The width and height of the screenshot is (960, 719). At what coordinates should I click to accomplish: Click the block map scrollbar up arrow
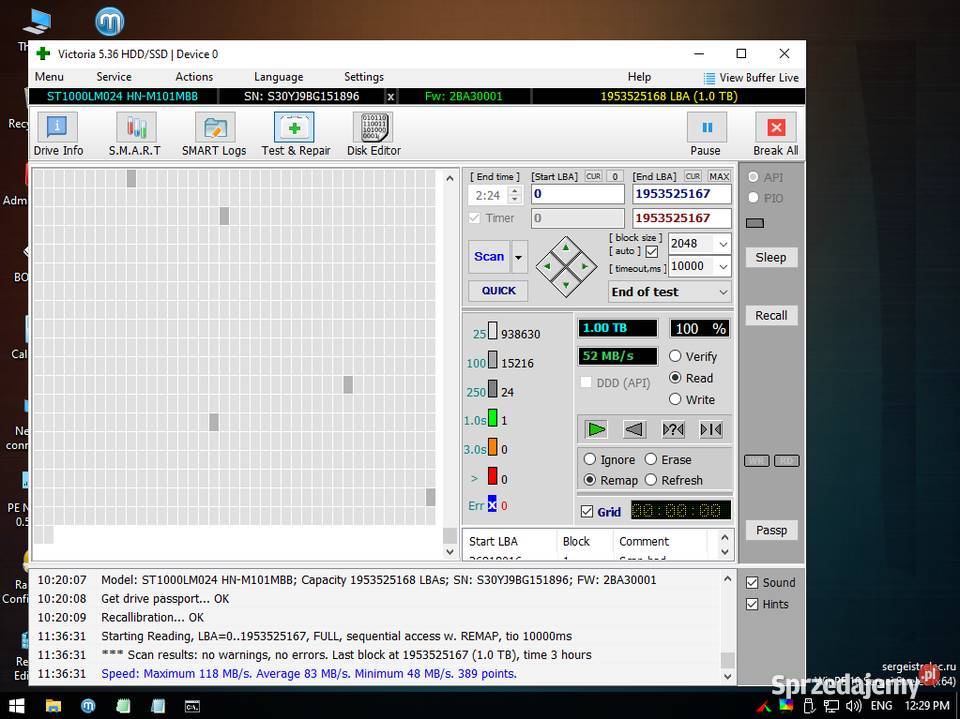[x=450, y=178]
